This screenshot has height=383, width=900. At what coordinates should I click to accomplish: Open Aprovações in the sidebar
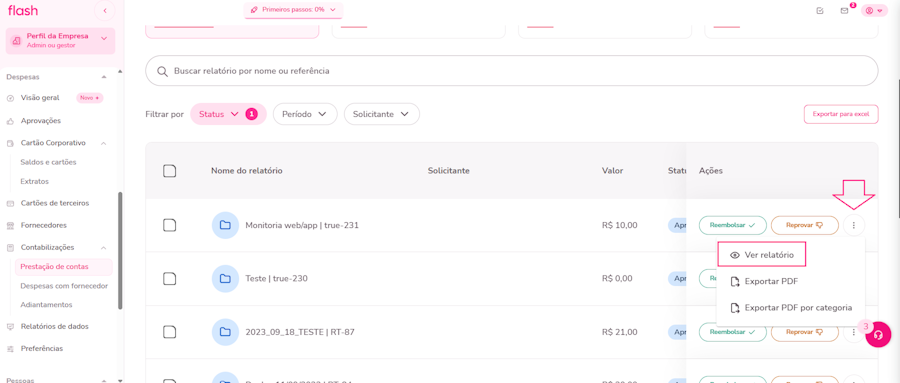click(x=40, y=121)
